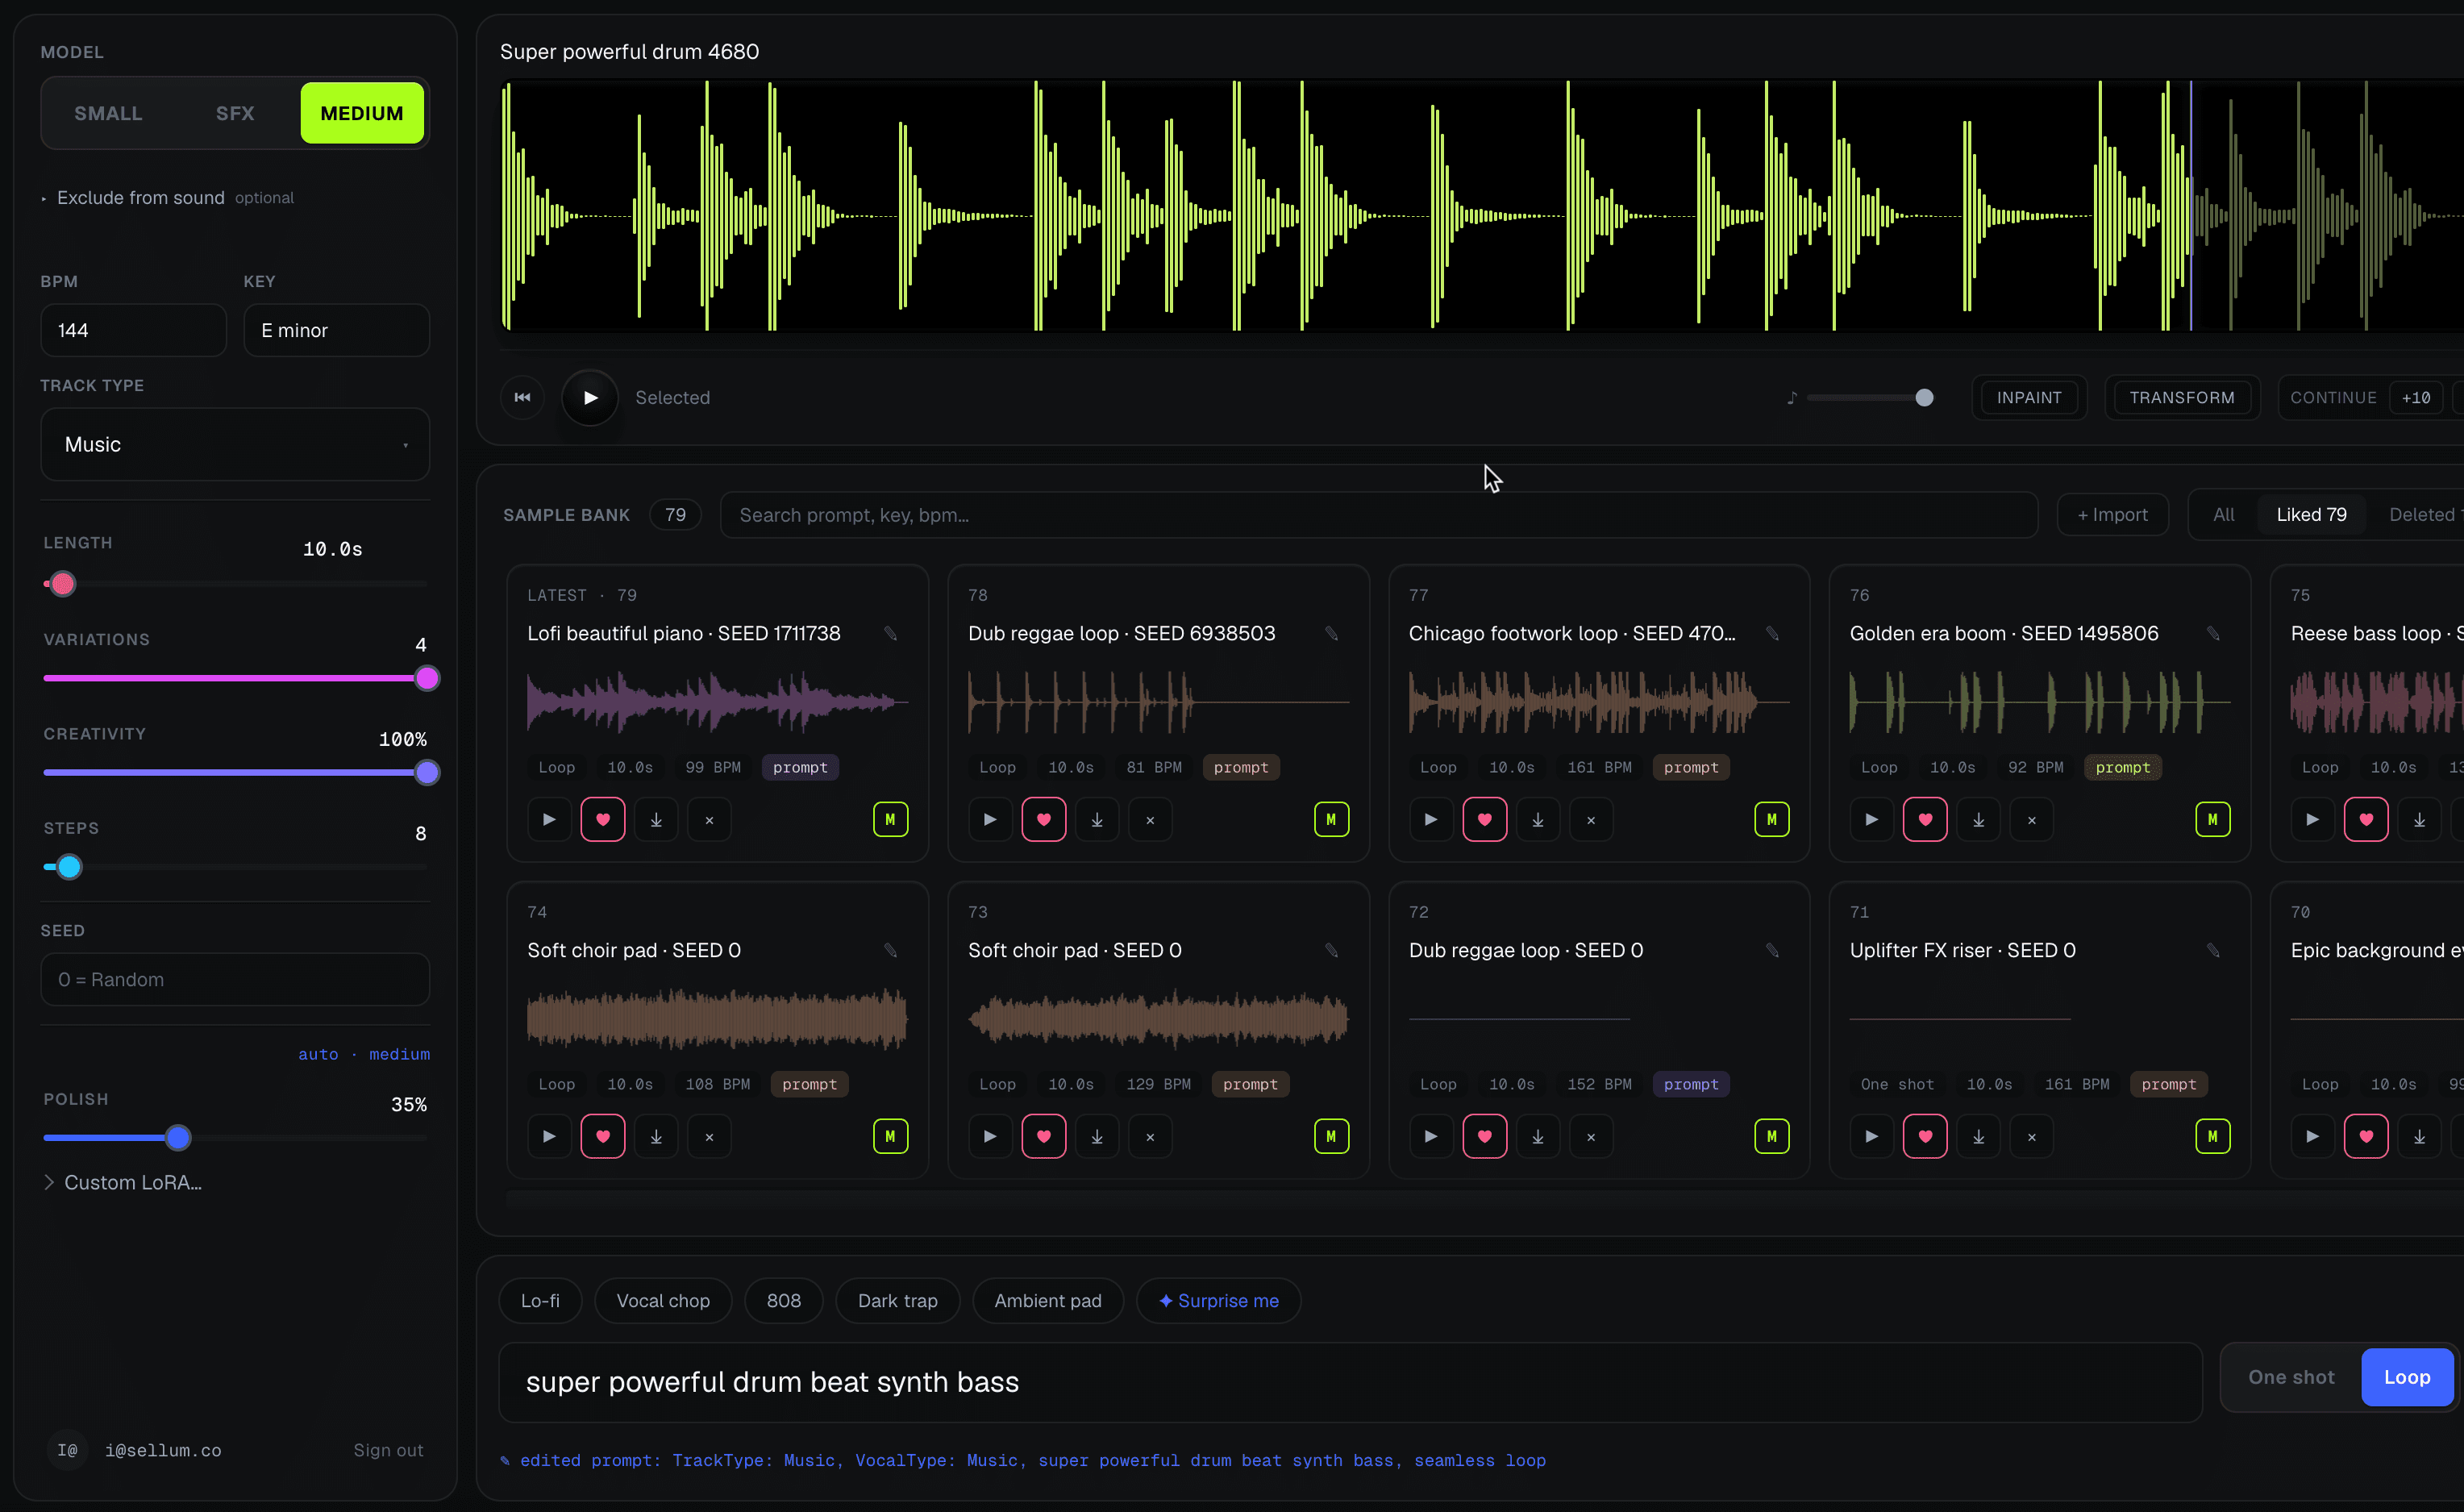The width and height of the screenshot is (2464, 1512).
Task: Toggle heart on Chicago footwork loop
Action: coord(1485,820)
